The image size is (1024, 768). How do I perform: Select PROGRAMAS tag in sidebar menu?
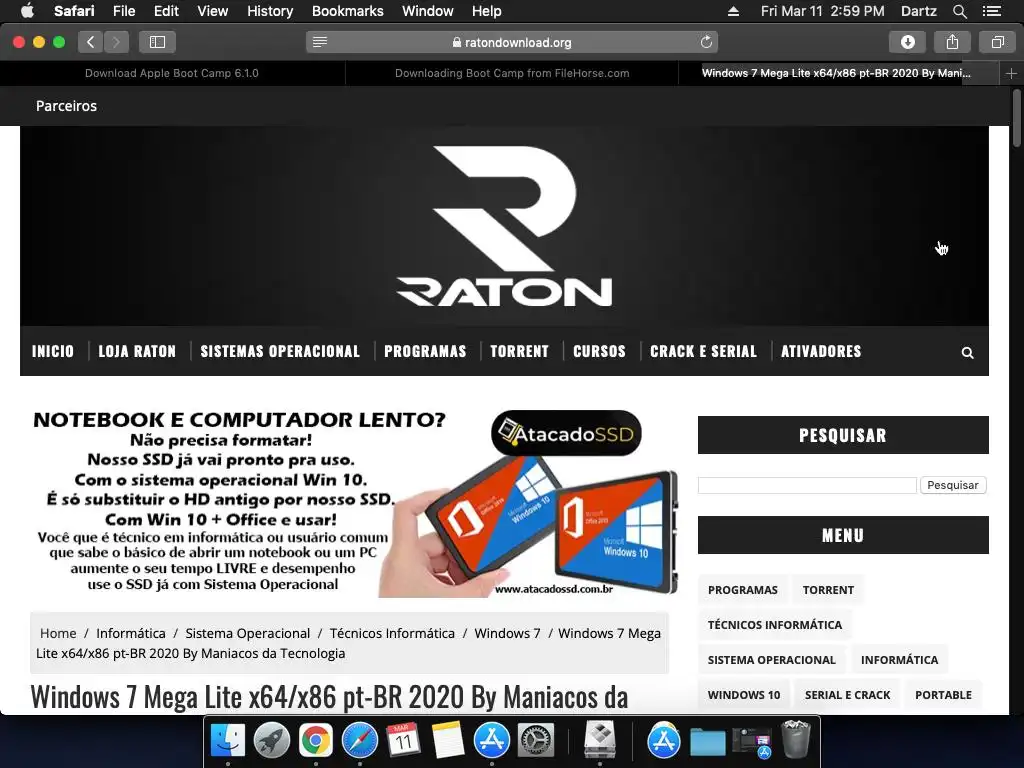pos(743,590)
